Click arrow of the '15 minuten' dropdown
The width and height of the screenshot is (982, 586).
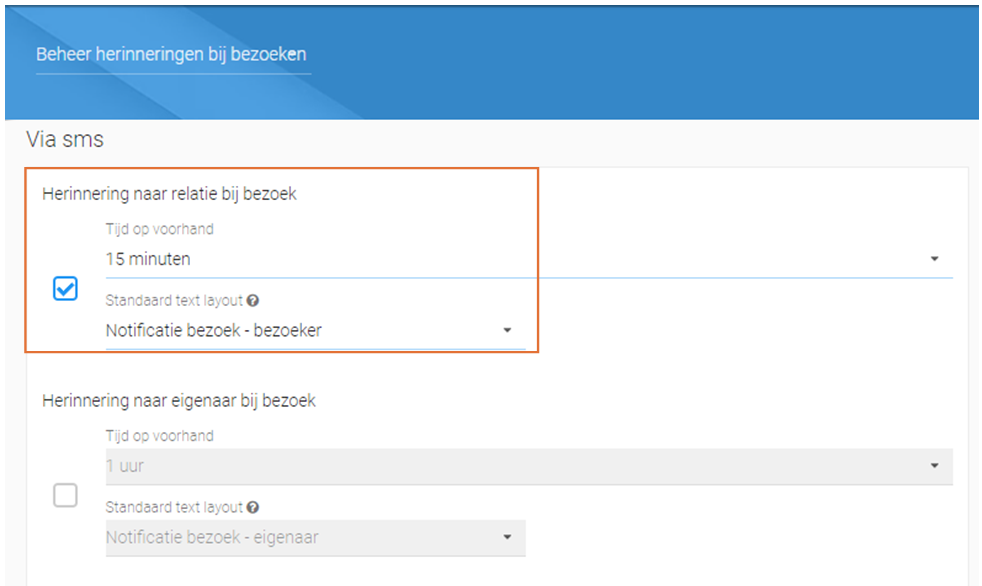tap(934, 259)
